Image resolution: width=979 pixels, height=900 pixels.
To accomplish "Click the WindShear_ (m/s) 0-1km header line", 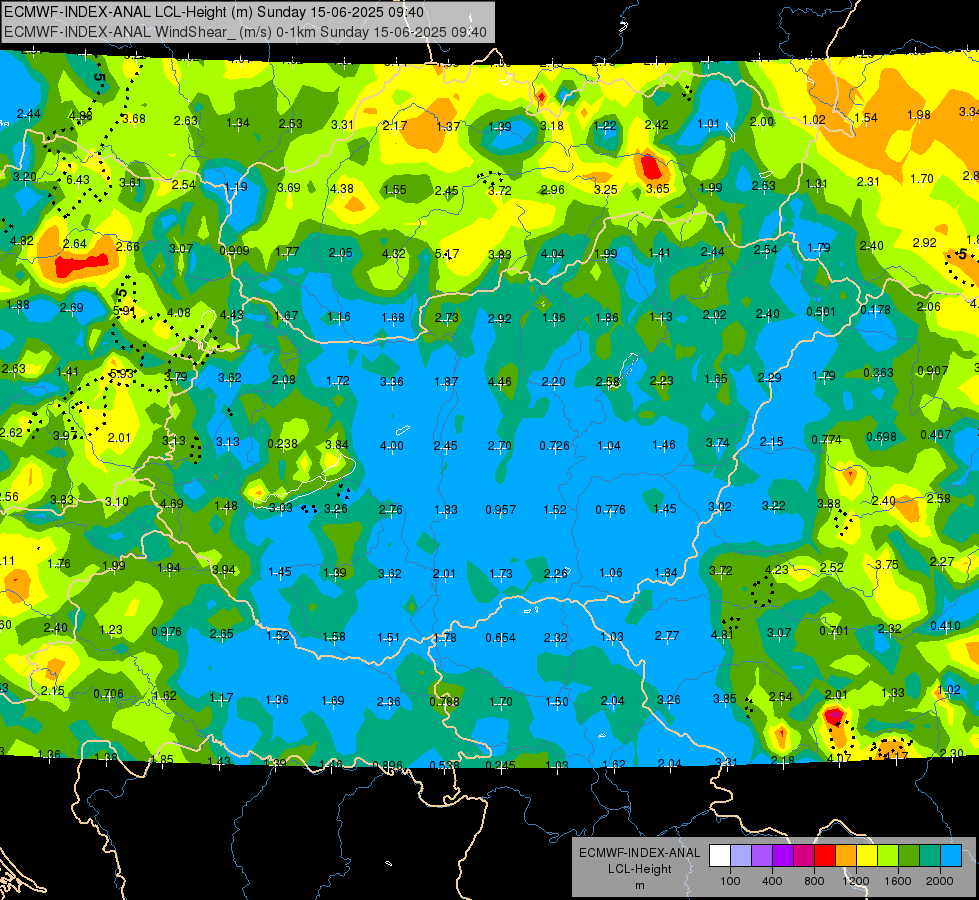I will click(x=245, y=32).
